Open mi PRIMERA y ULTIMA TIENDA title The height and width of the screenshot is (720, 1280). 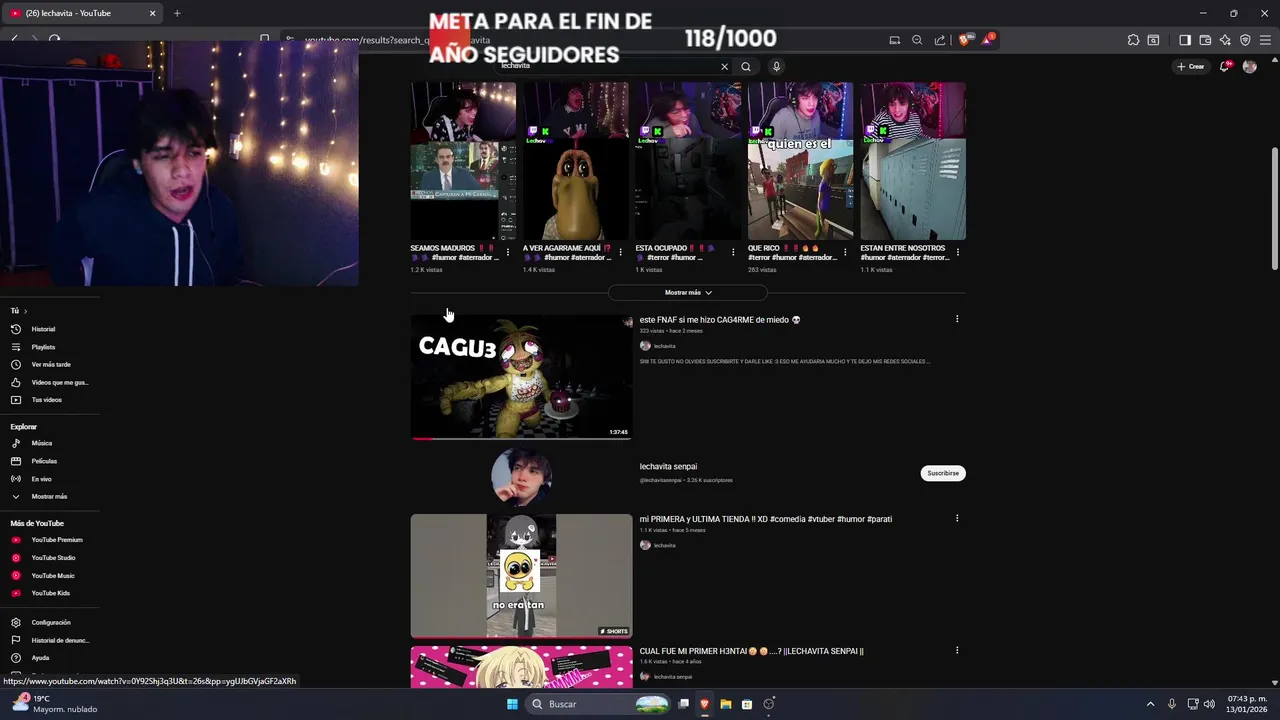click(766, 519)
